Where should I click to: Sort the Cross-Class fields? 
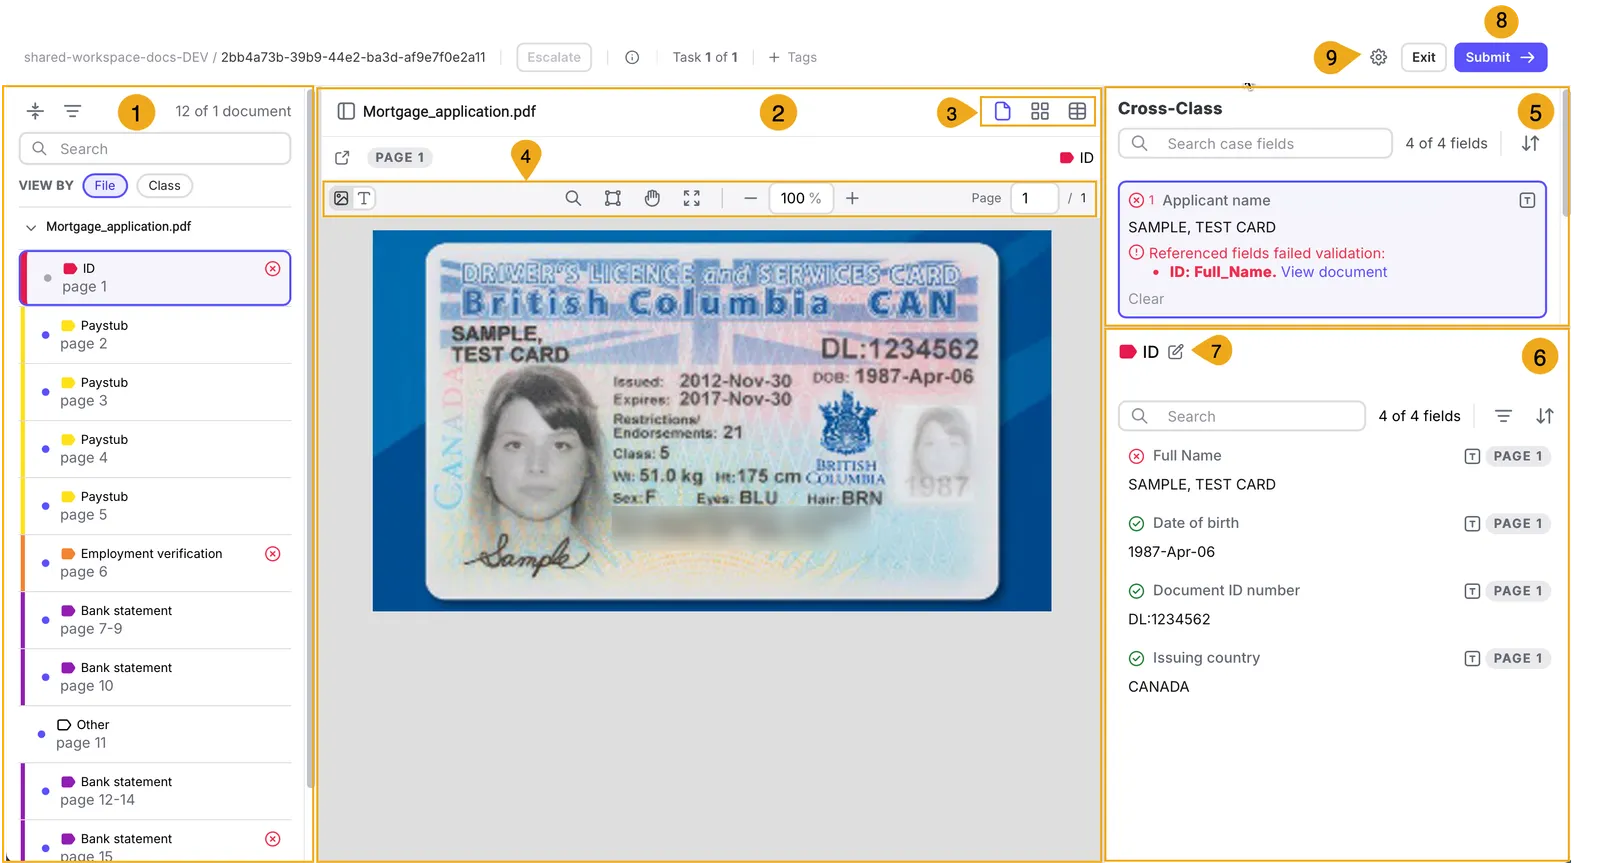(1530, 143)
